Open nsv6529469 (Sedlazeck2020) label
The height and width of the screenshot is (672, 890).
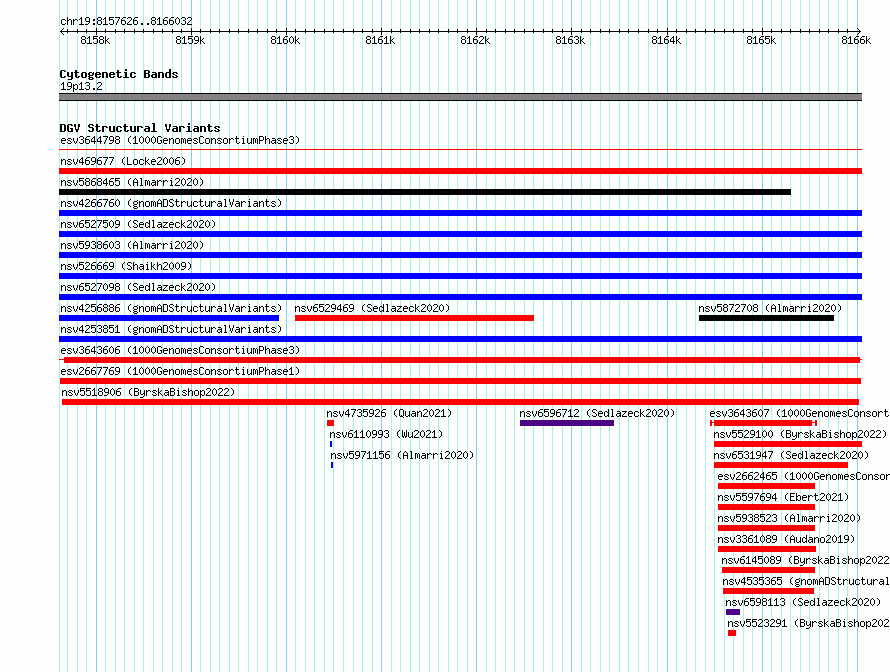372,308
